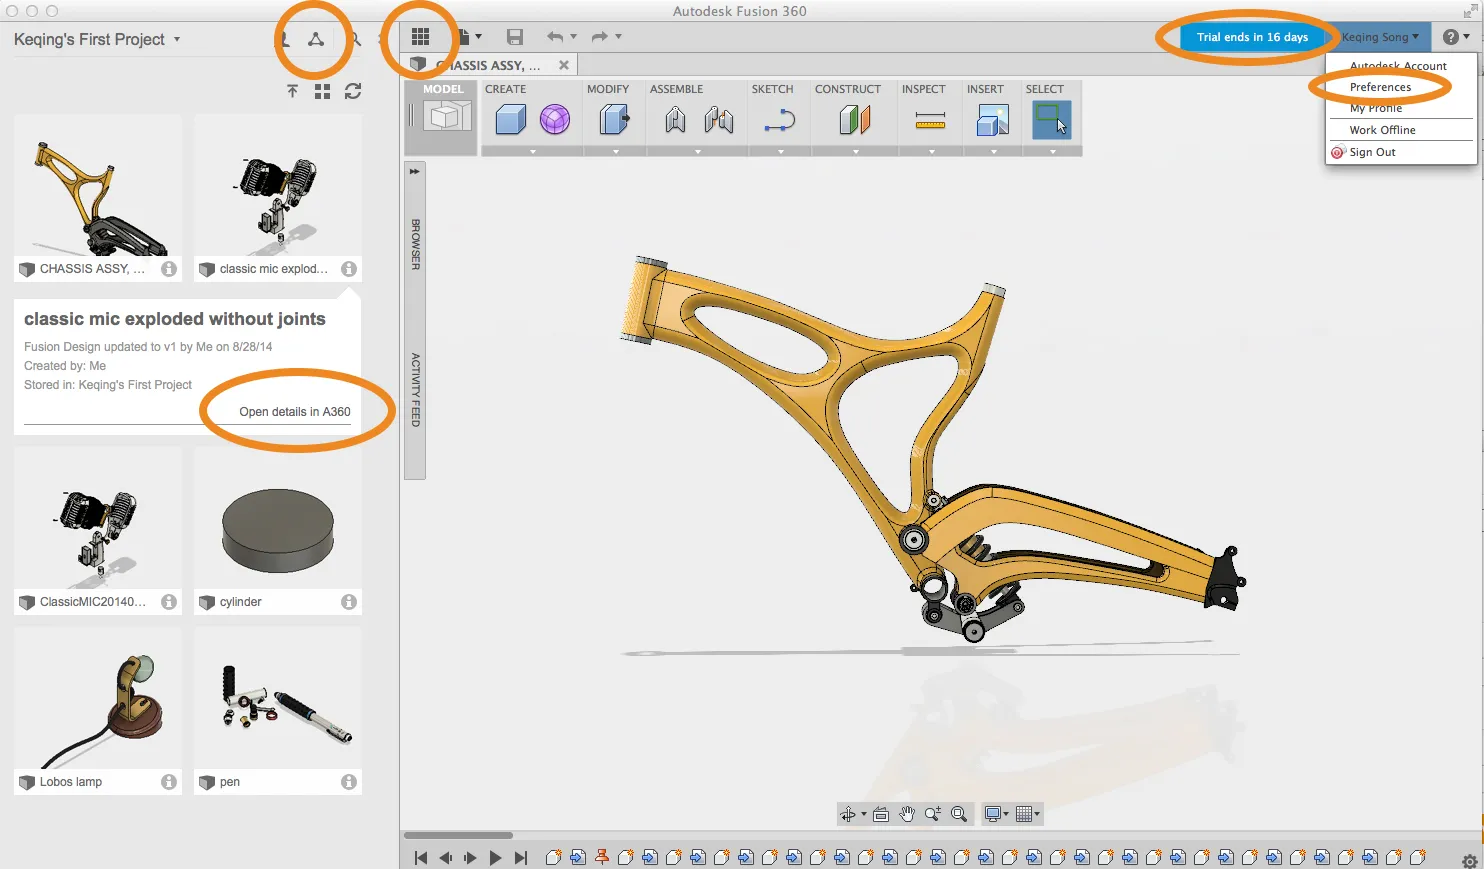Screen dimensions: 1484x869
Task: Open the Create sphere tool icon
Action: 557,119
